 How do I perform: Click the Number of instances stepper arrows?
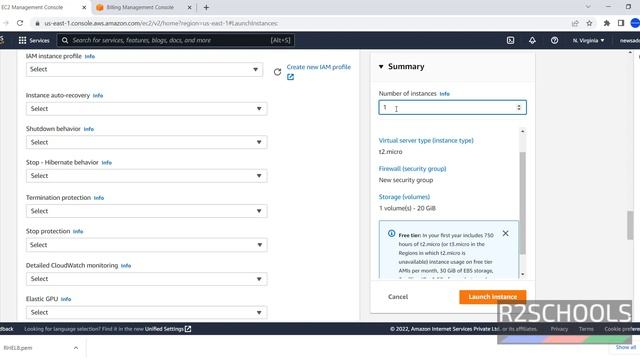519,107
